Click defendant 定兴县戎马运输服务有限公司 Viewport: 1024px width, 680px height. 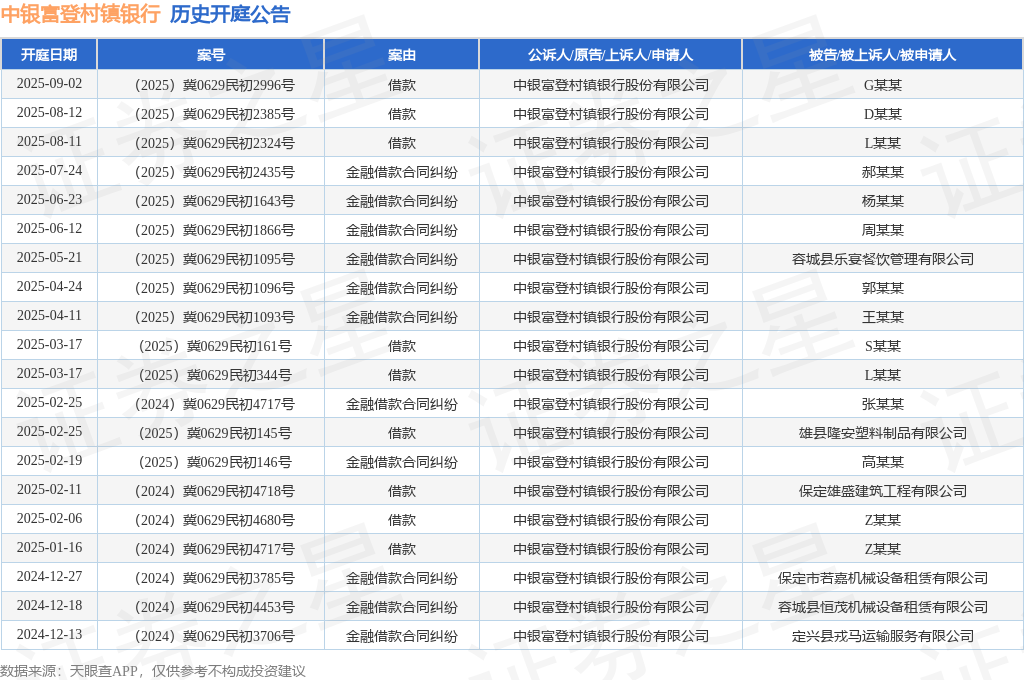[x=882, y=636]
